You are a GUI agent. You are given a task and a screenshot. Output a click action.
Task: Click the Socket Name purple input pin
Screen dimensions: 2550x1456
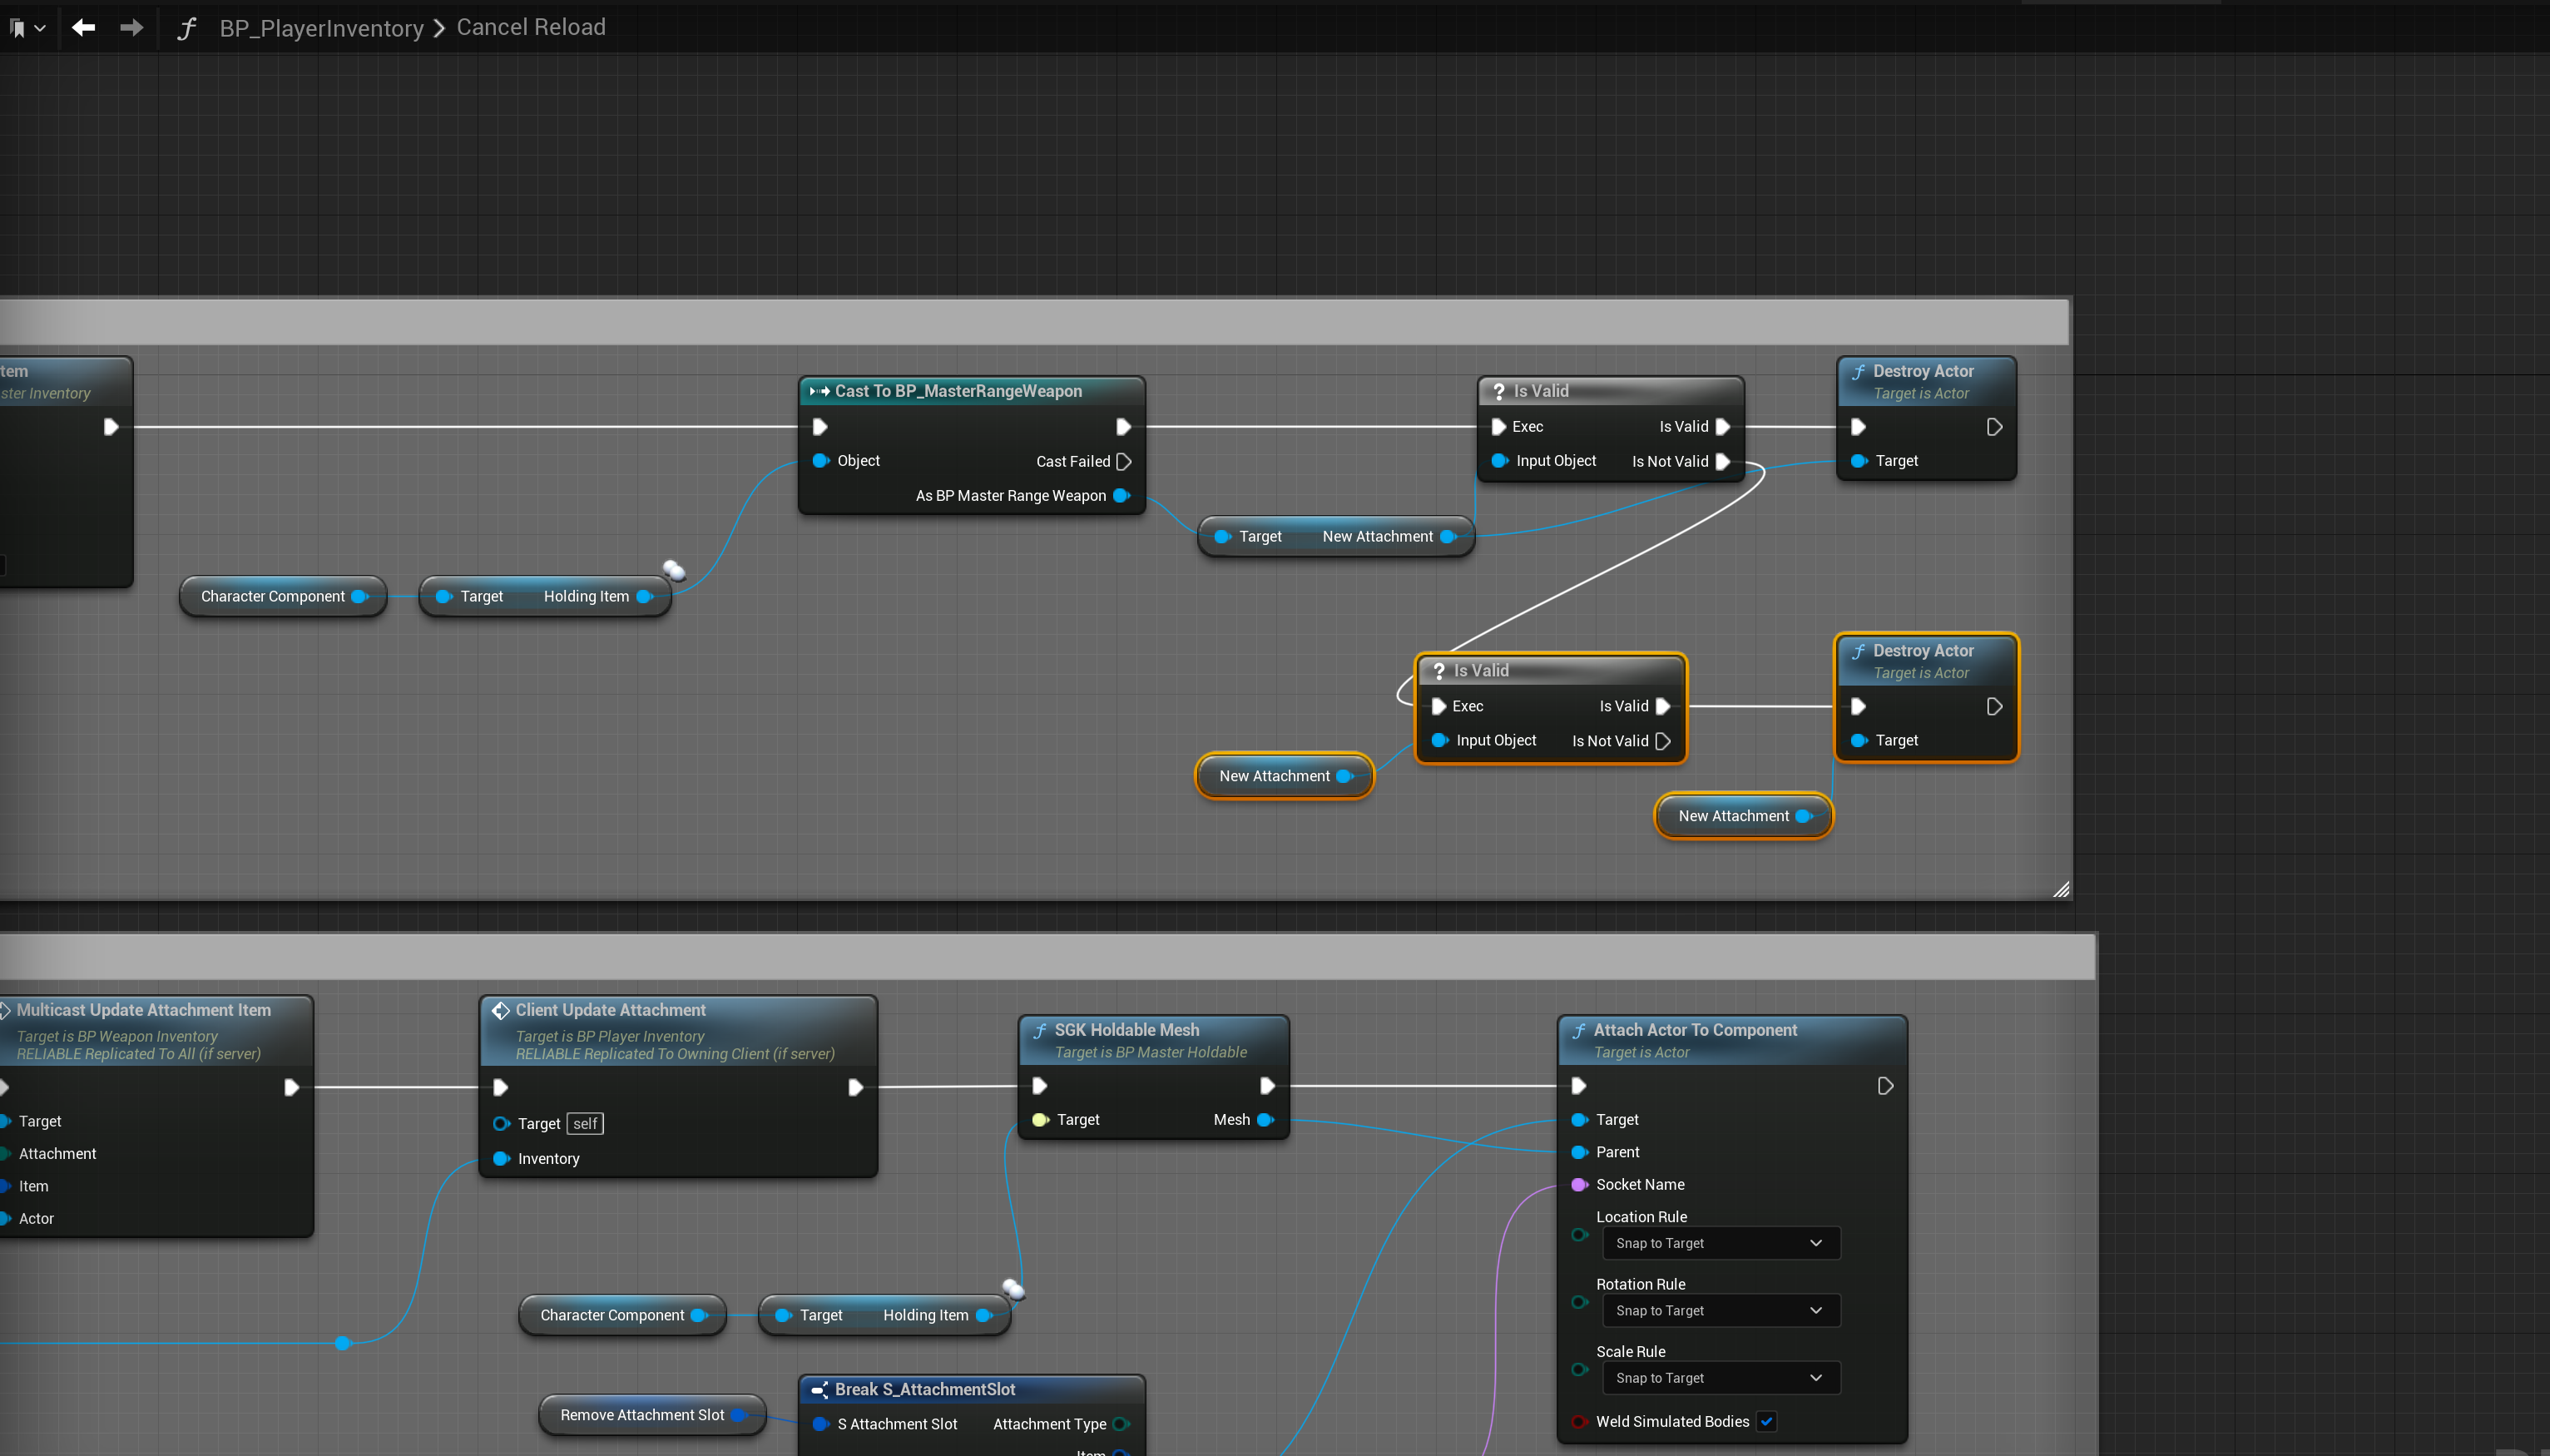(x=1579, y=1184)
